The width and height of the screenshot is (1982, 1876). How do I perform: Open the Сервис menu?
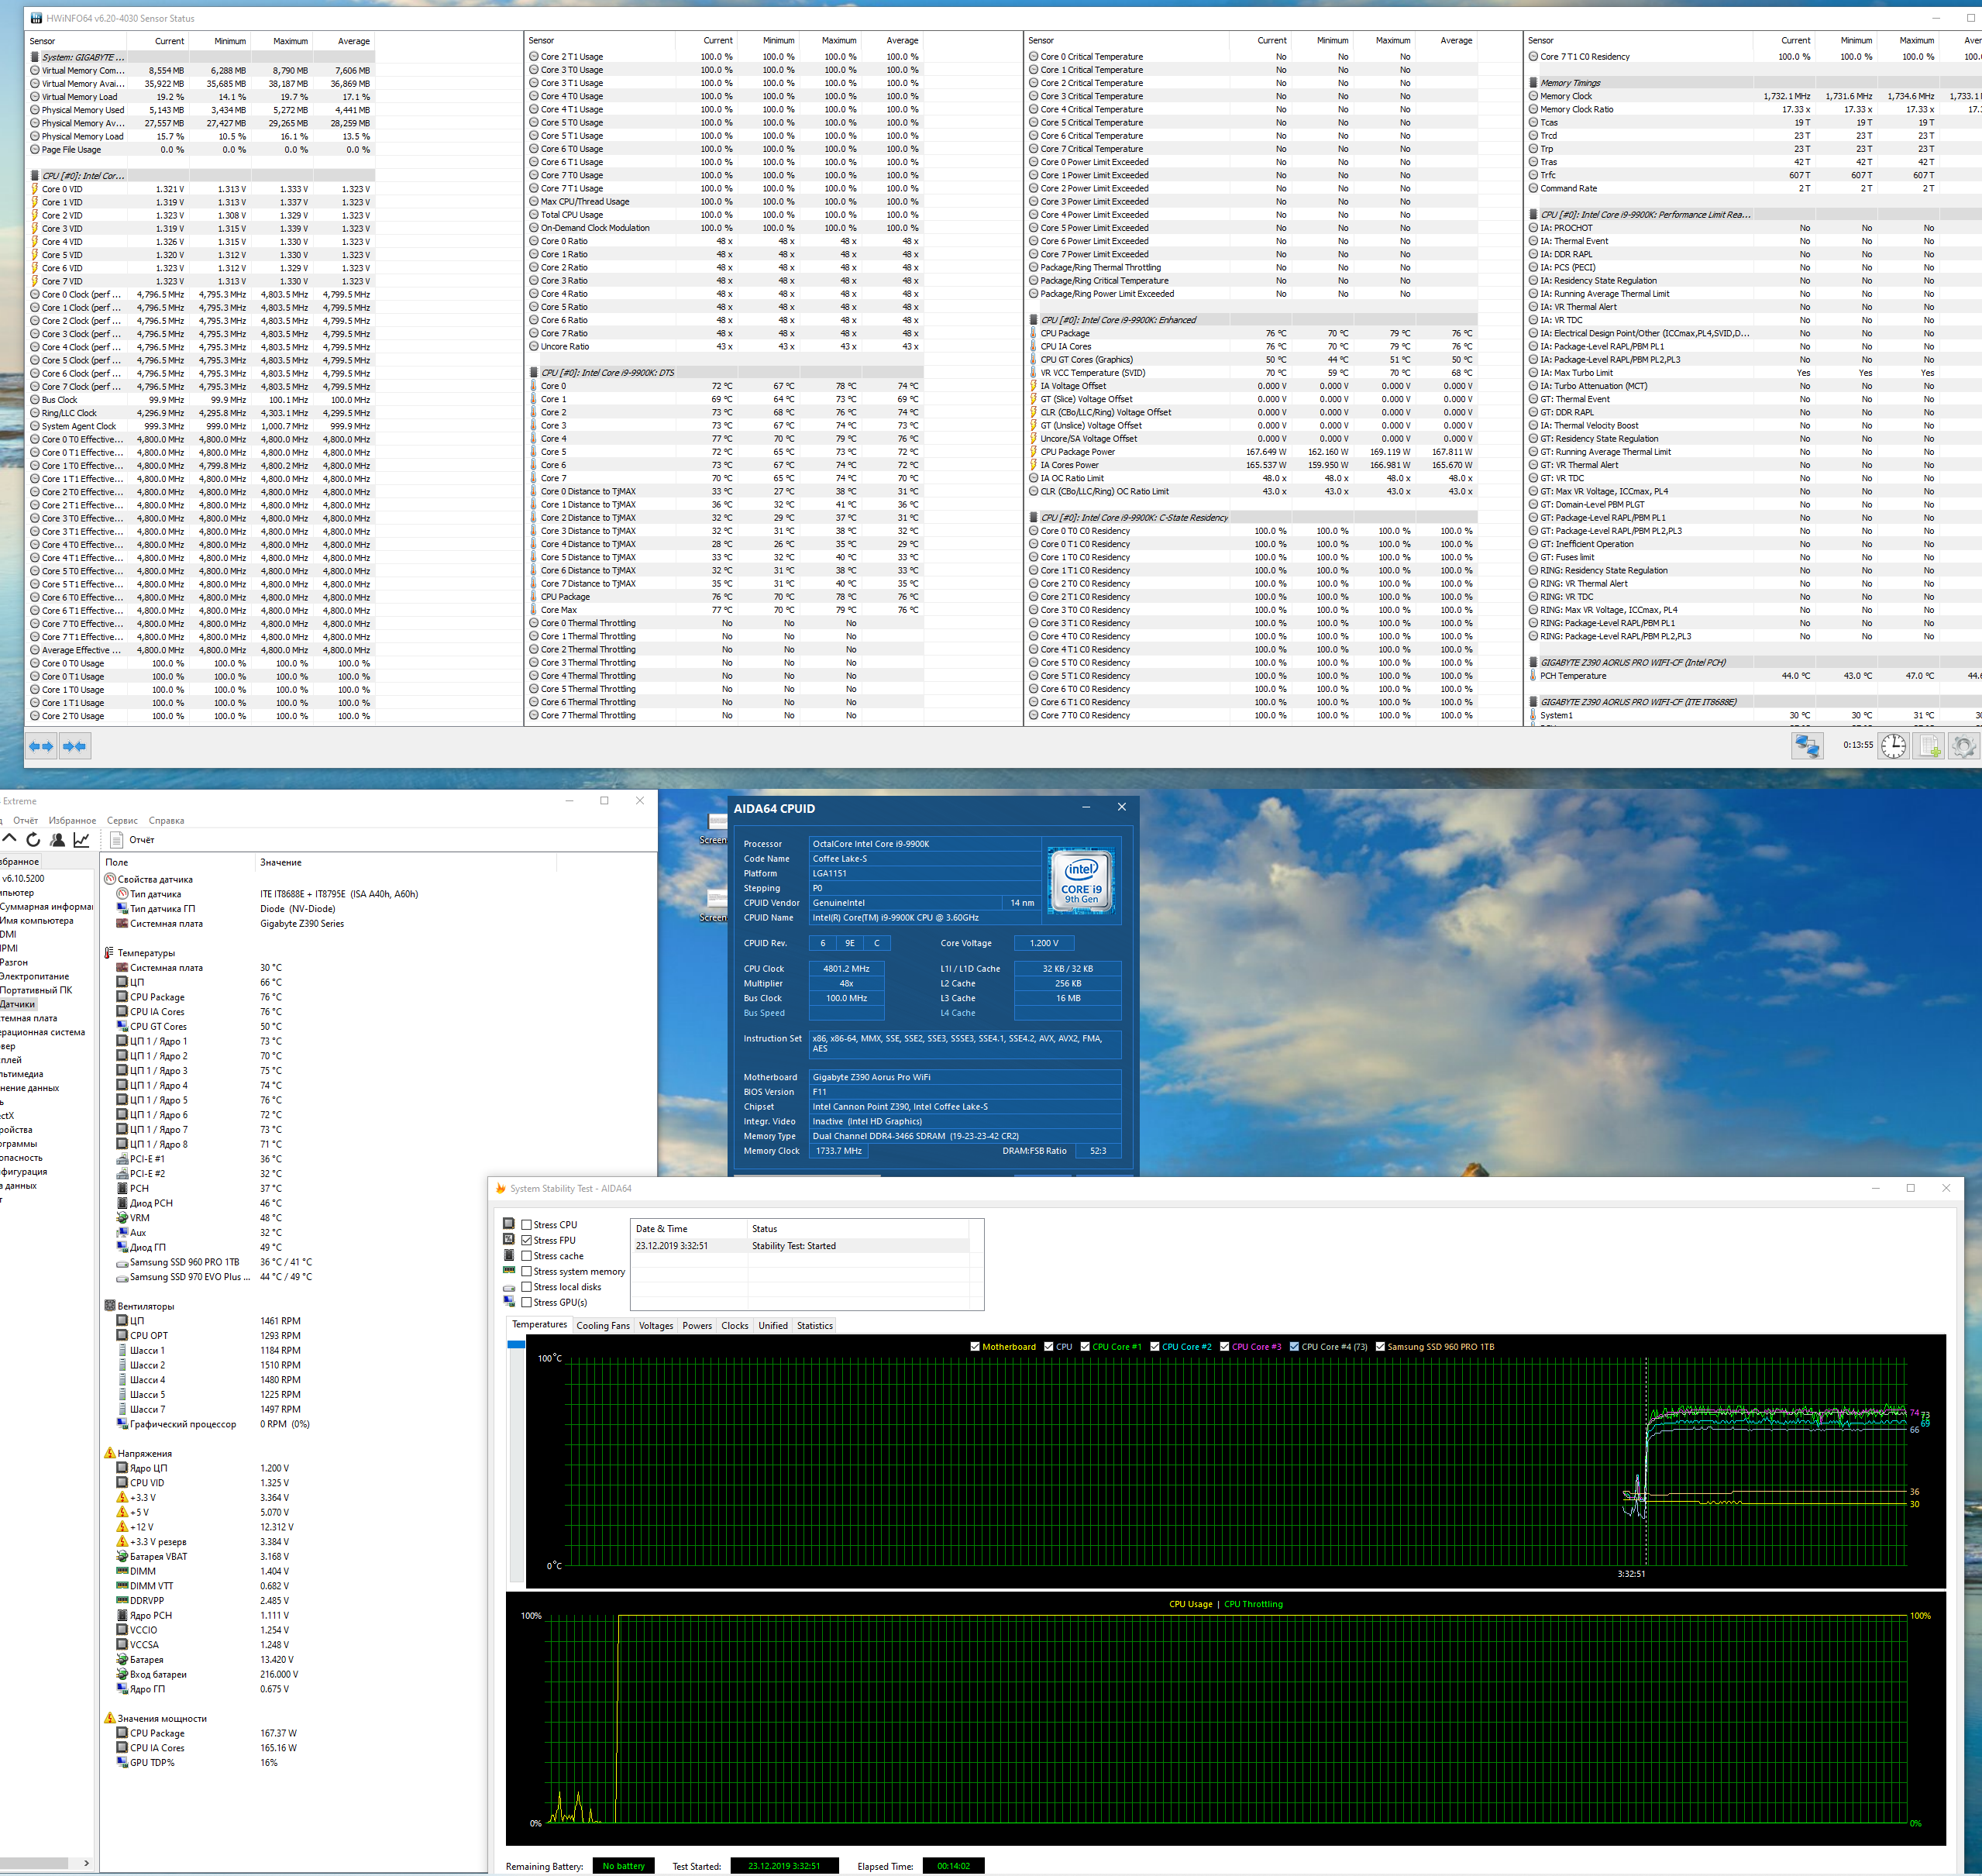(x=122, y=821)
